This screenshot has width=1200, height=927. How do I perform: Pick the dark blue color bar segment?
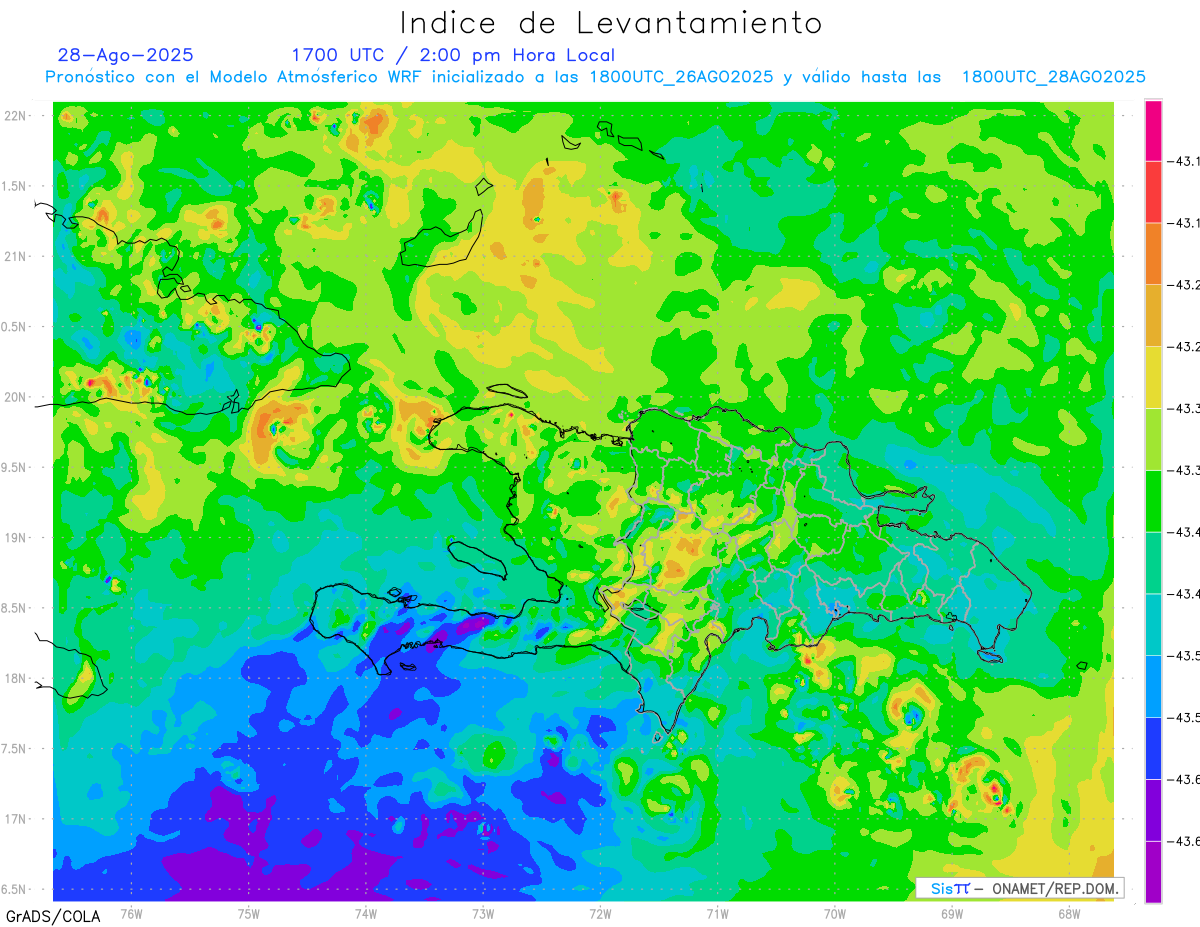pyautogui.click(x=1153, y=748)
